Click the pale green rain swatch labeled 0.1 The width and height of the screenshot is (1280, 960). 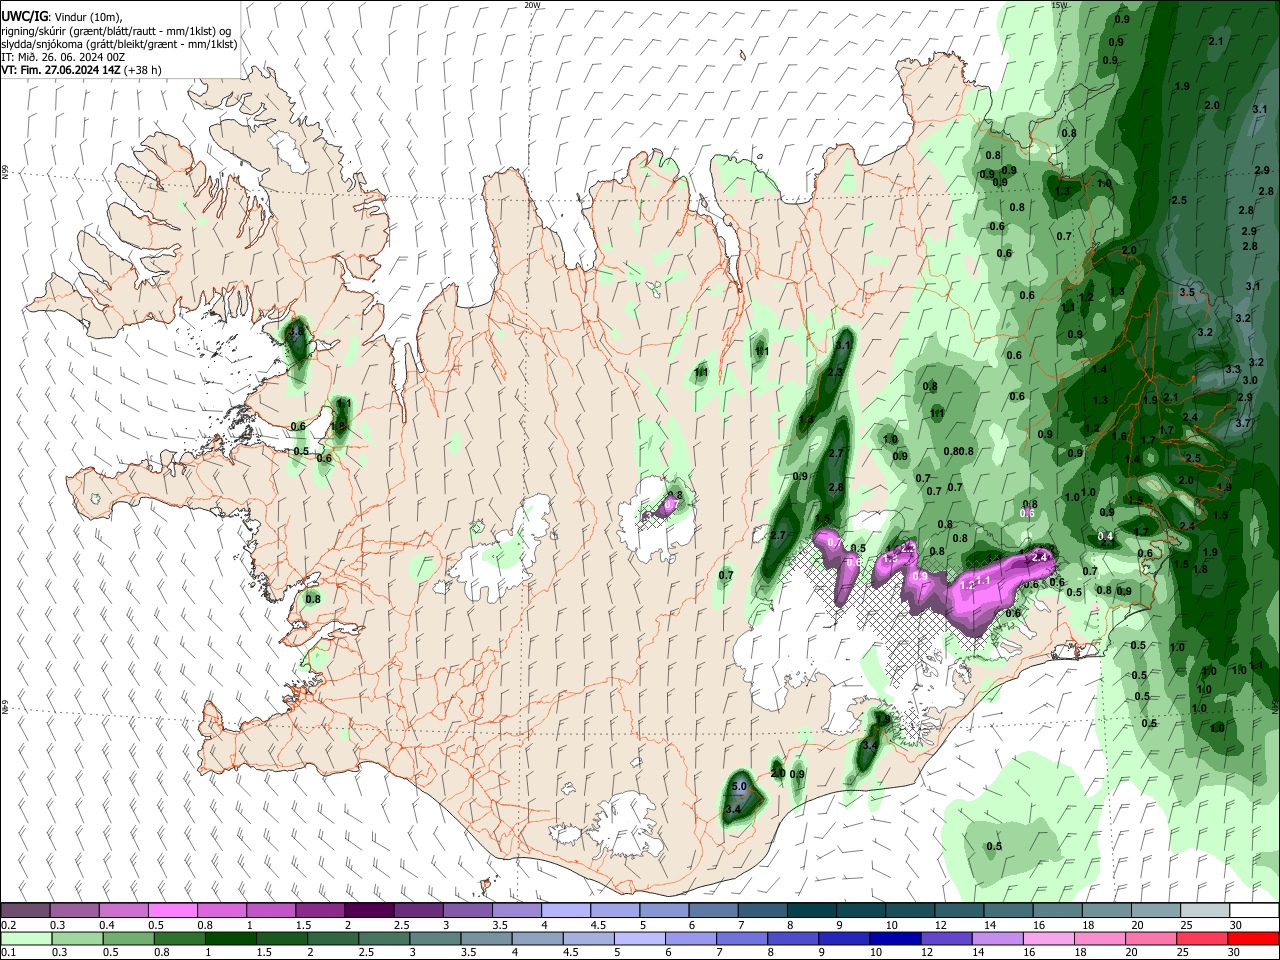(x=26, y=938)
